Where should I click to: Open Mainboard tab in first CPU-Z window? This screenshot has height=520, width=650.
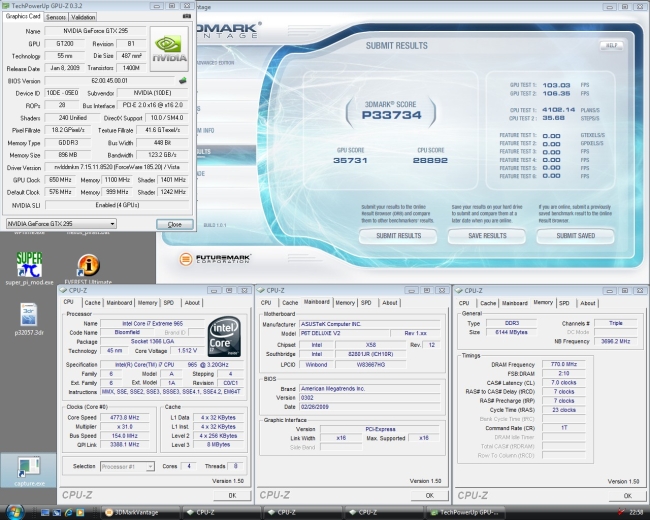[x=119, y=303]
